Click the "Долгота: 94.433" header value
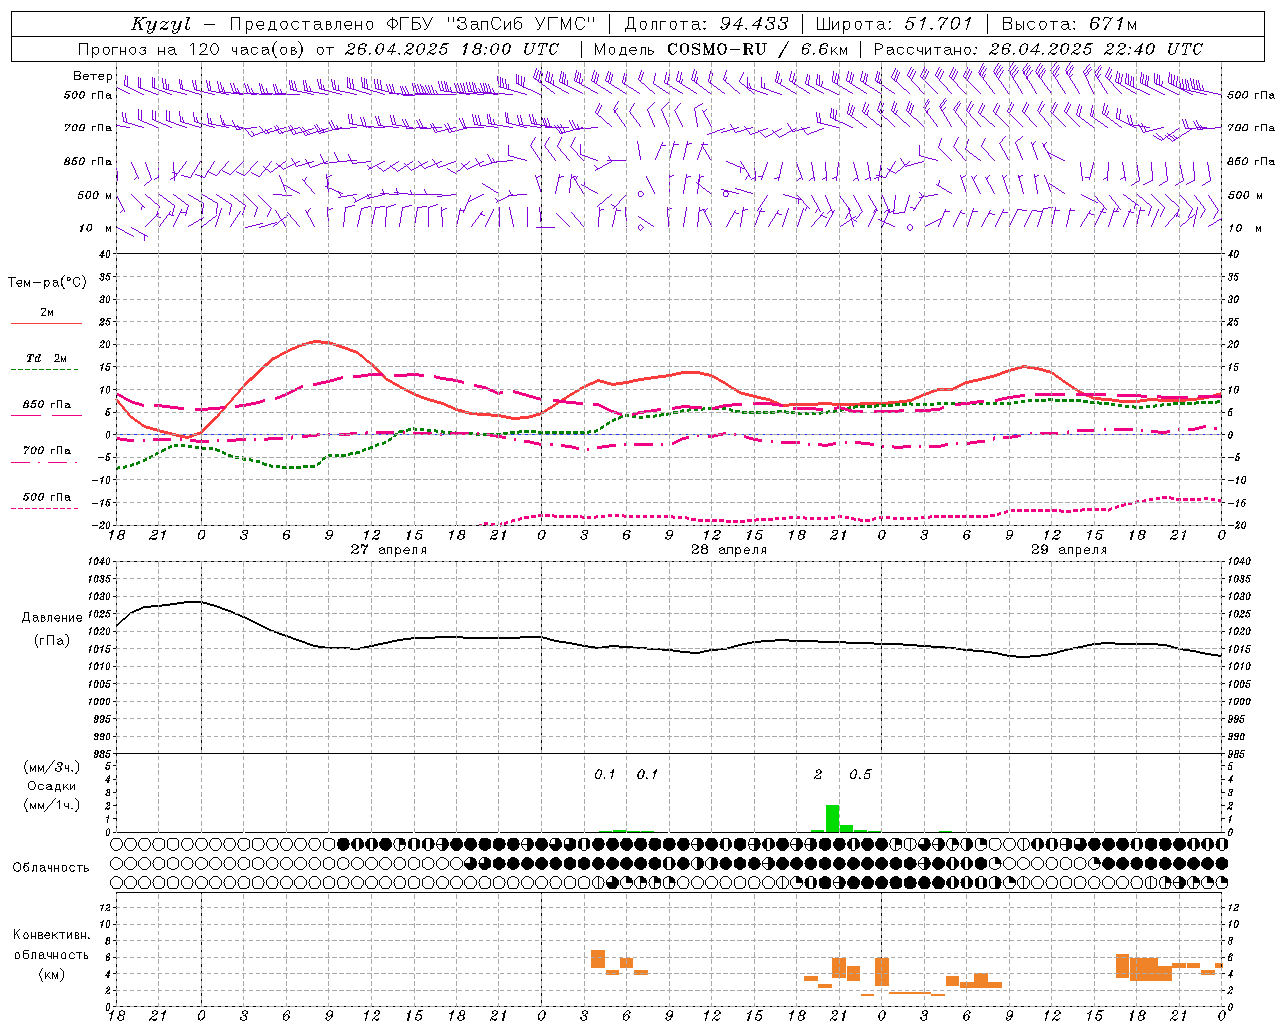This screenshot has height=1024, width=1280. 706,24
